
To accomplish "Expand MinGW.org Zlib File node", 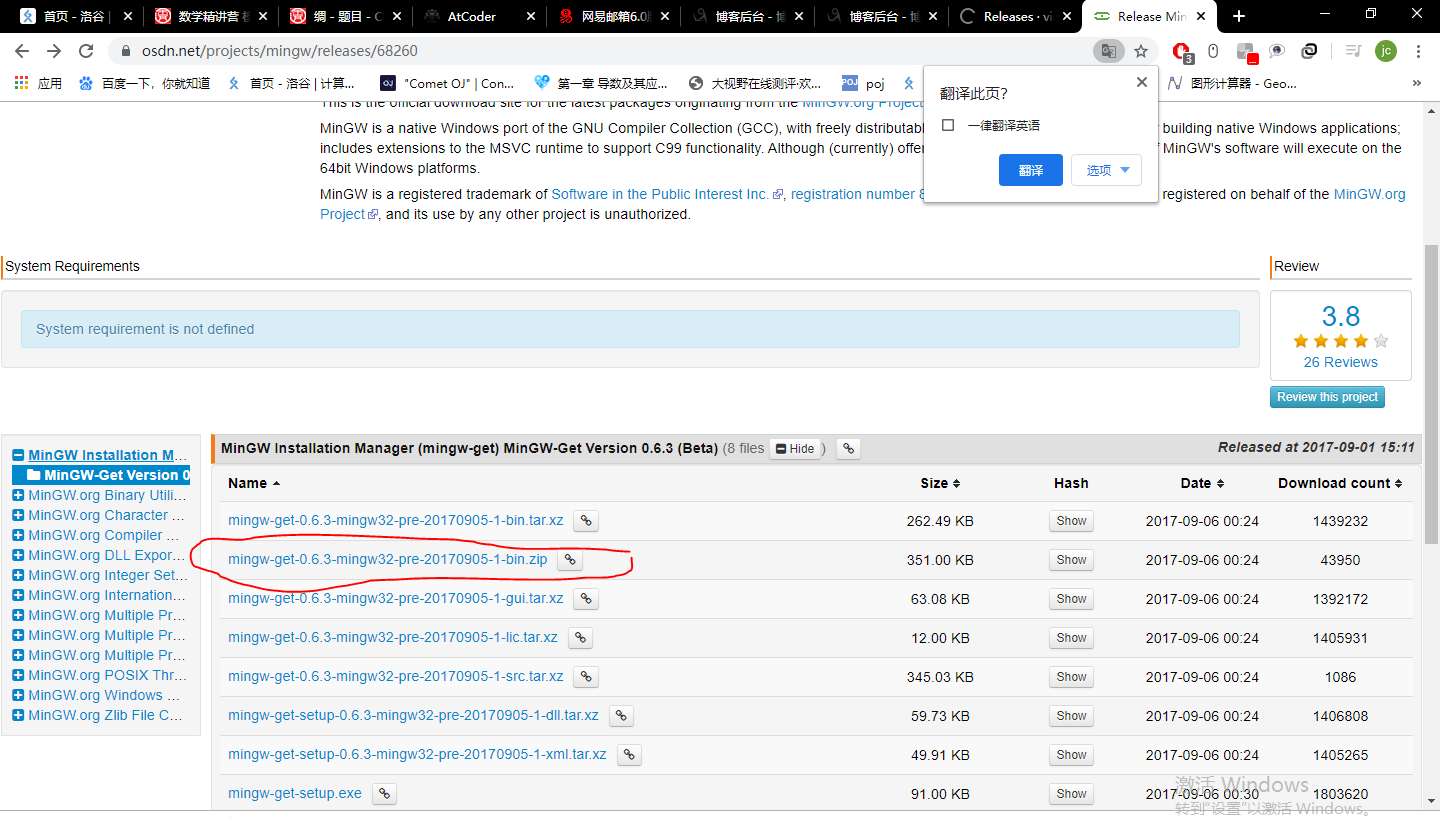I will [18, 715].
